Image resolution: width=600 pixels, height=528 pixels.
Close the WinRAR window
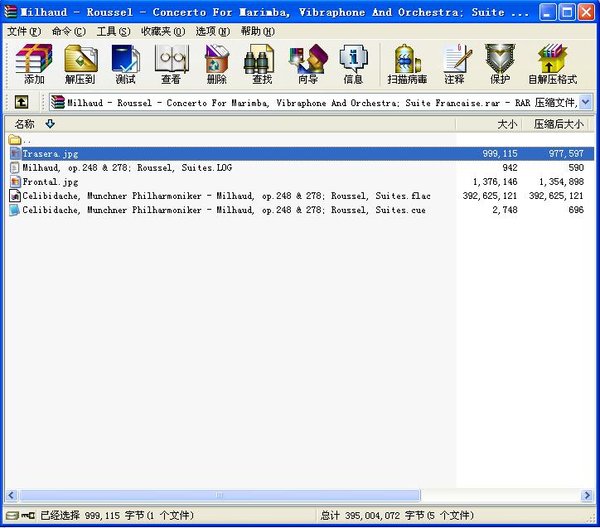(586, 12)
